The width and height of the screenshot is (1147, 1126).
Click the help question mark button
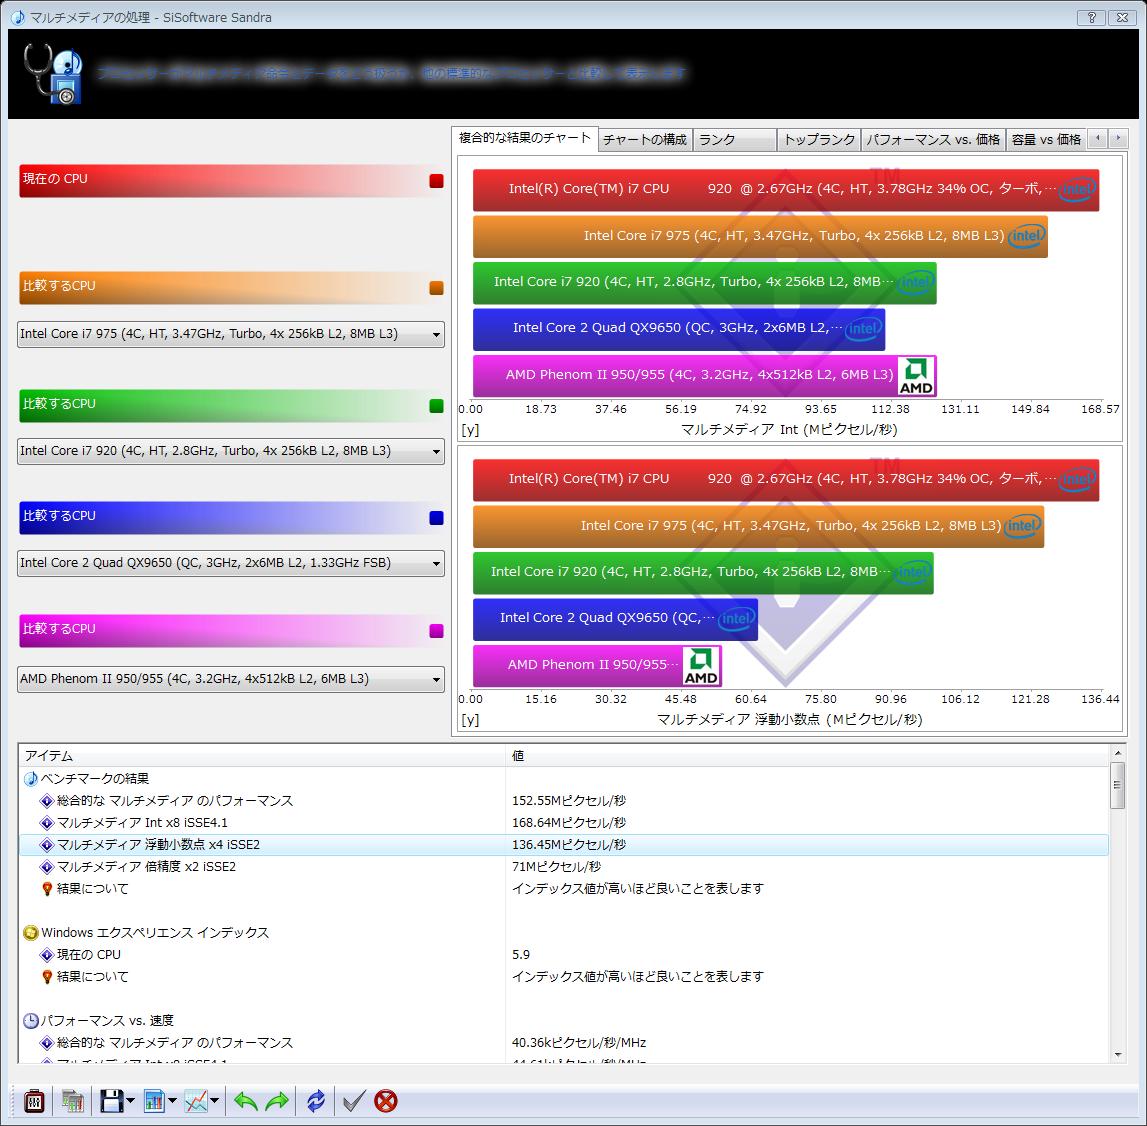1091,17
